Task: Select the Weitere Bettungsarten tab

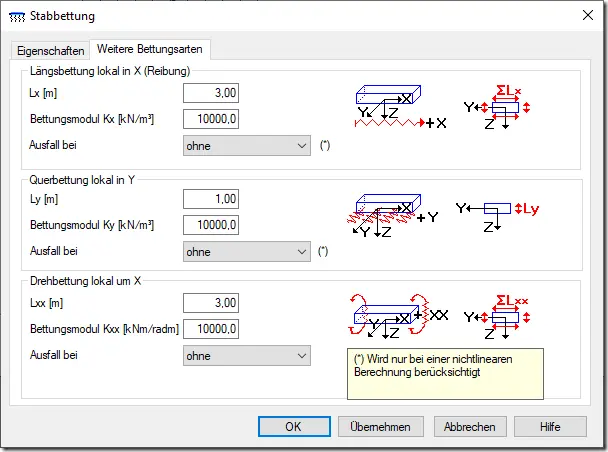Action: (150, 49)
